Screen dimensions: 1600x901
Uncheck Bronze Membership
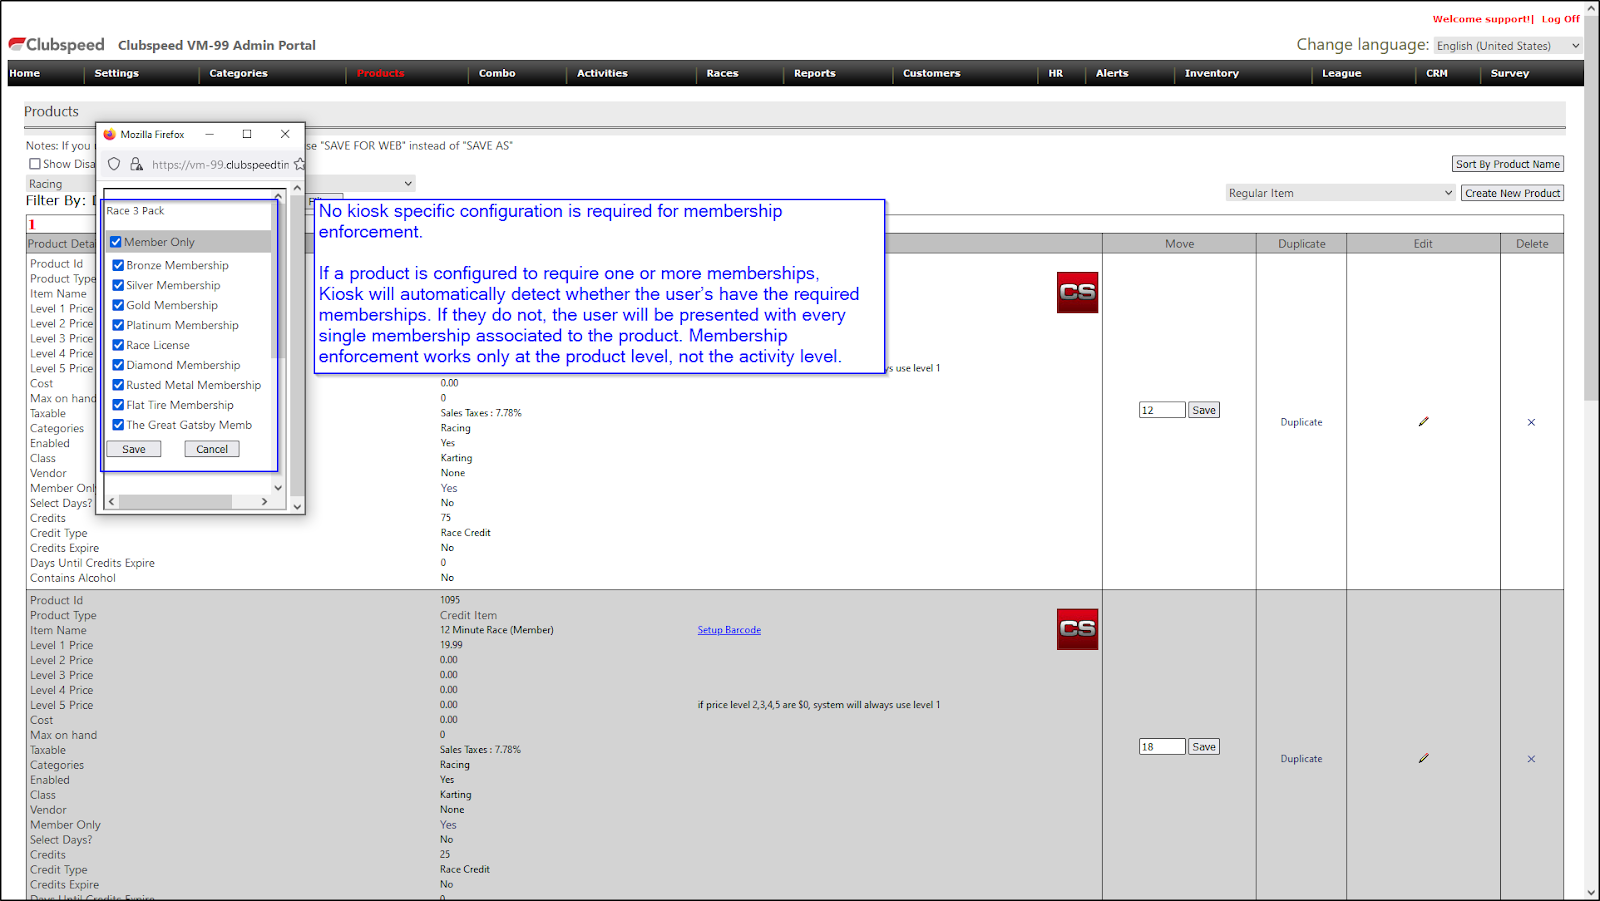coord(118,265)
